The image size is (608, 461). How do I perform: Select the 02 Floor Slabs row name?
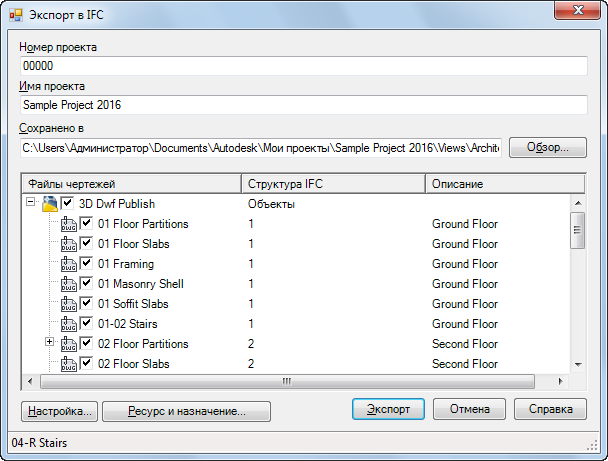(x=133, y=364)
